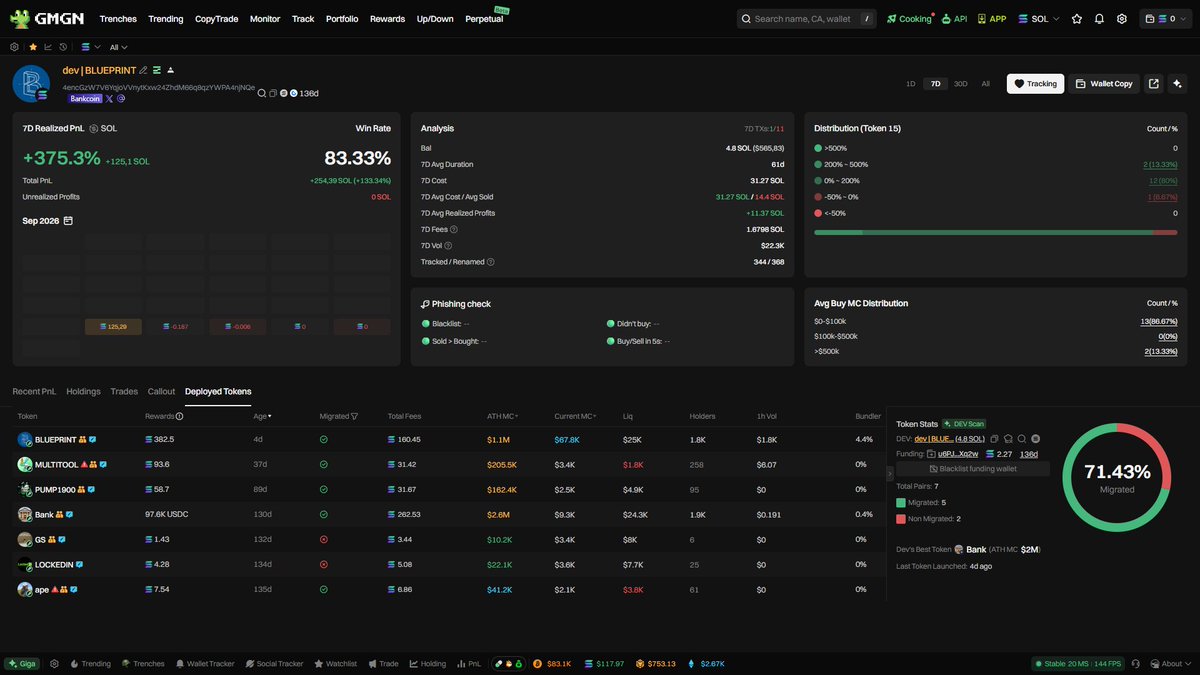Open bottom bar settings gear icon

point(54,664)
